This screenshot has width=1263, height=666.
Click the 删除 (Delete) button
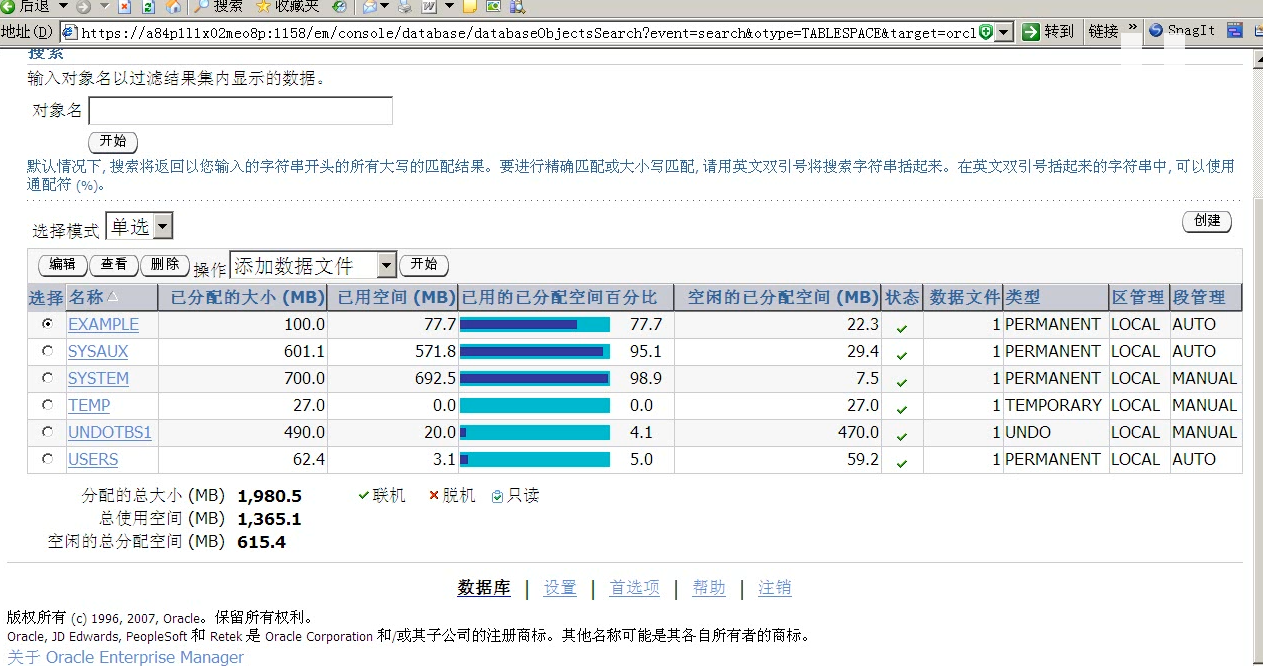pos(165,265)
